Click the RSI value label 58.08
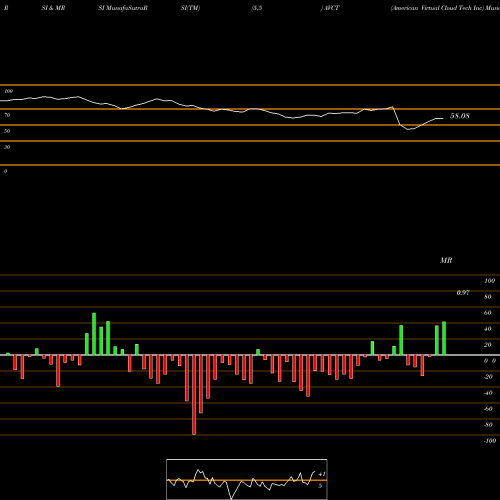500x500 pixels. click(460, 116)
